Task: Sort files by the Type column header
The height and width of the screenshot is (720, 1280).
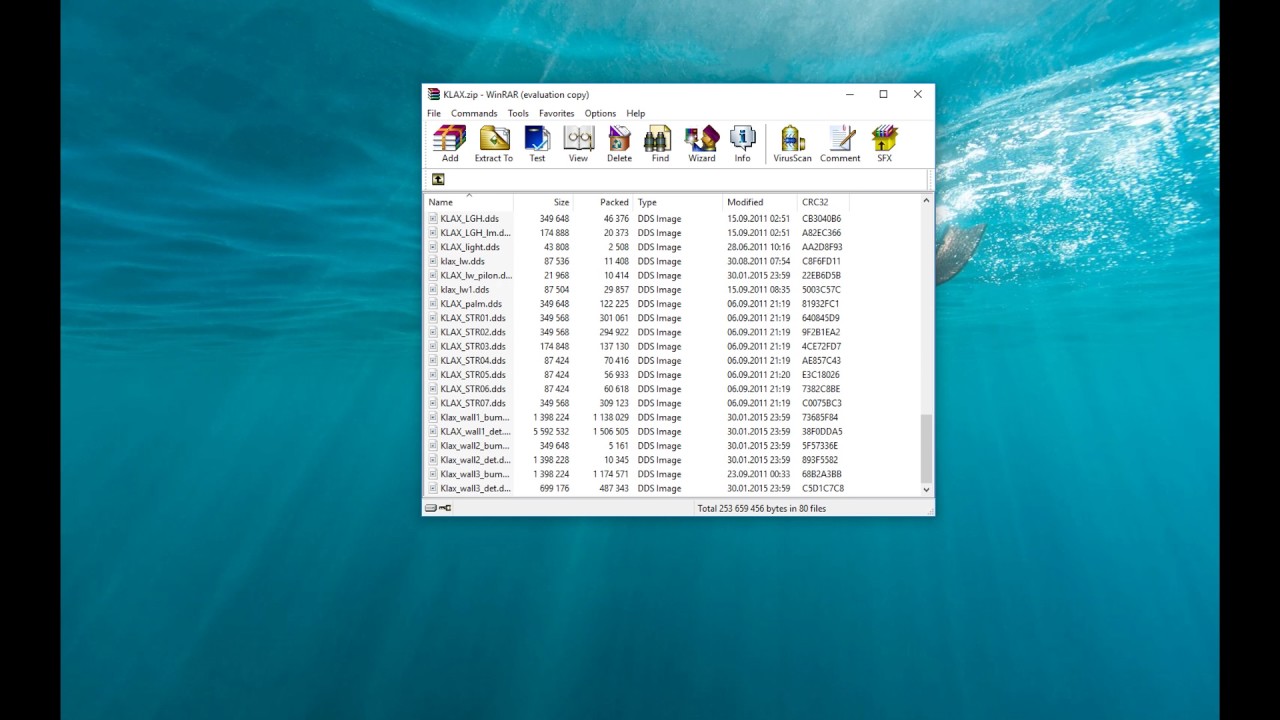Action: tap(678, 202)
